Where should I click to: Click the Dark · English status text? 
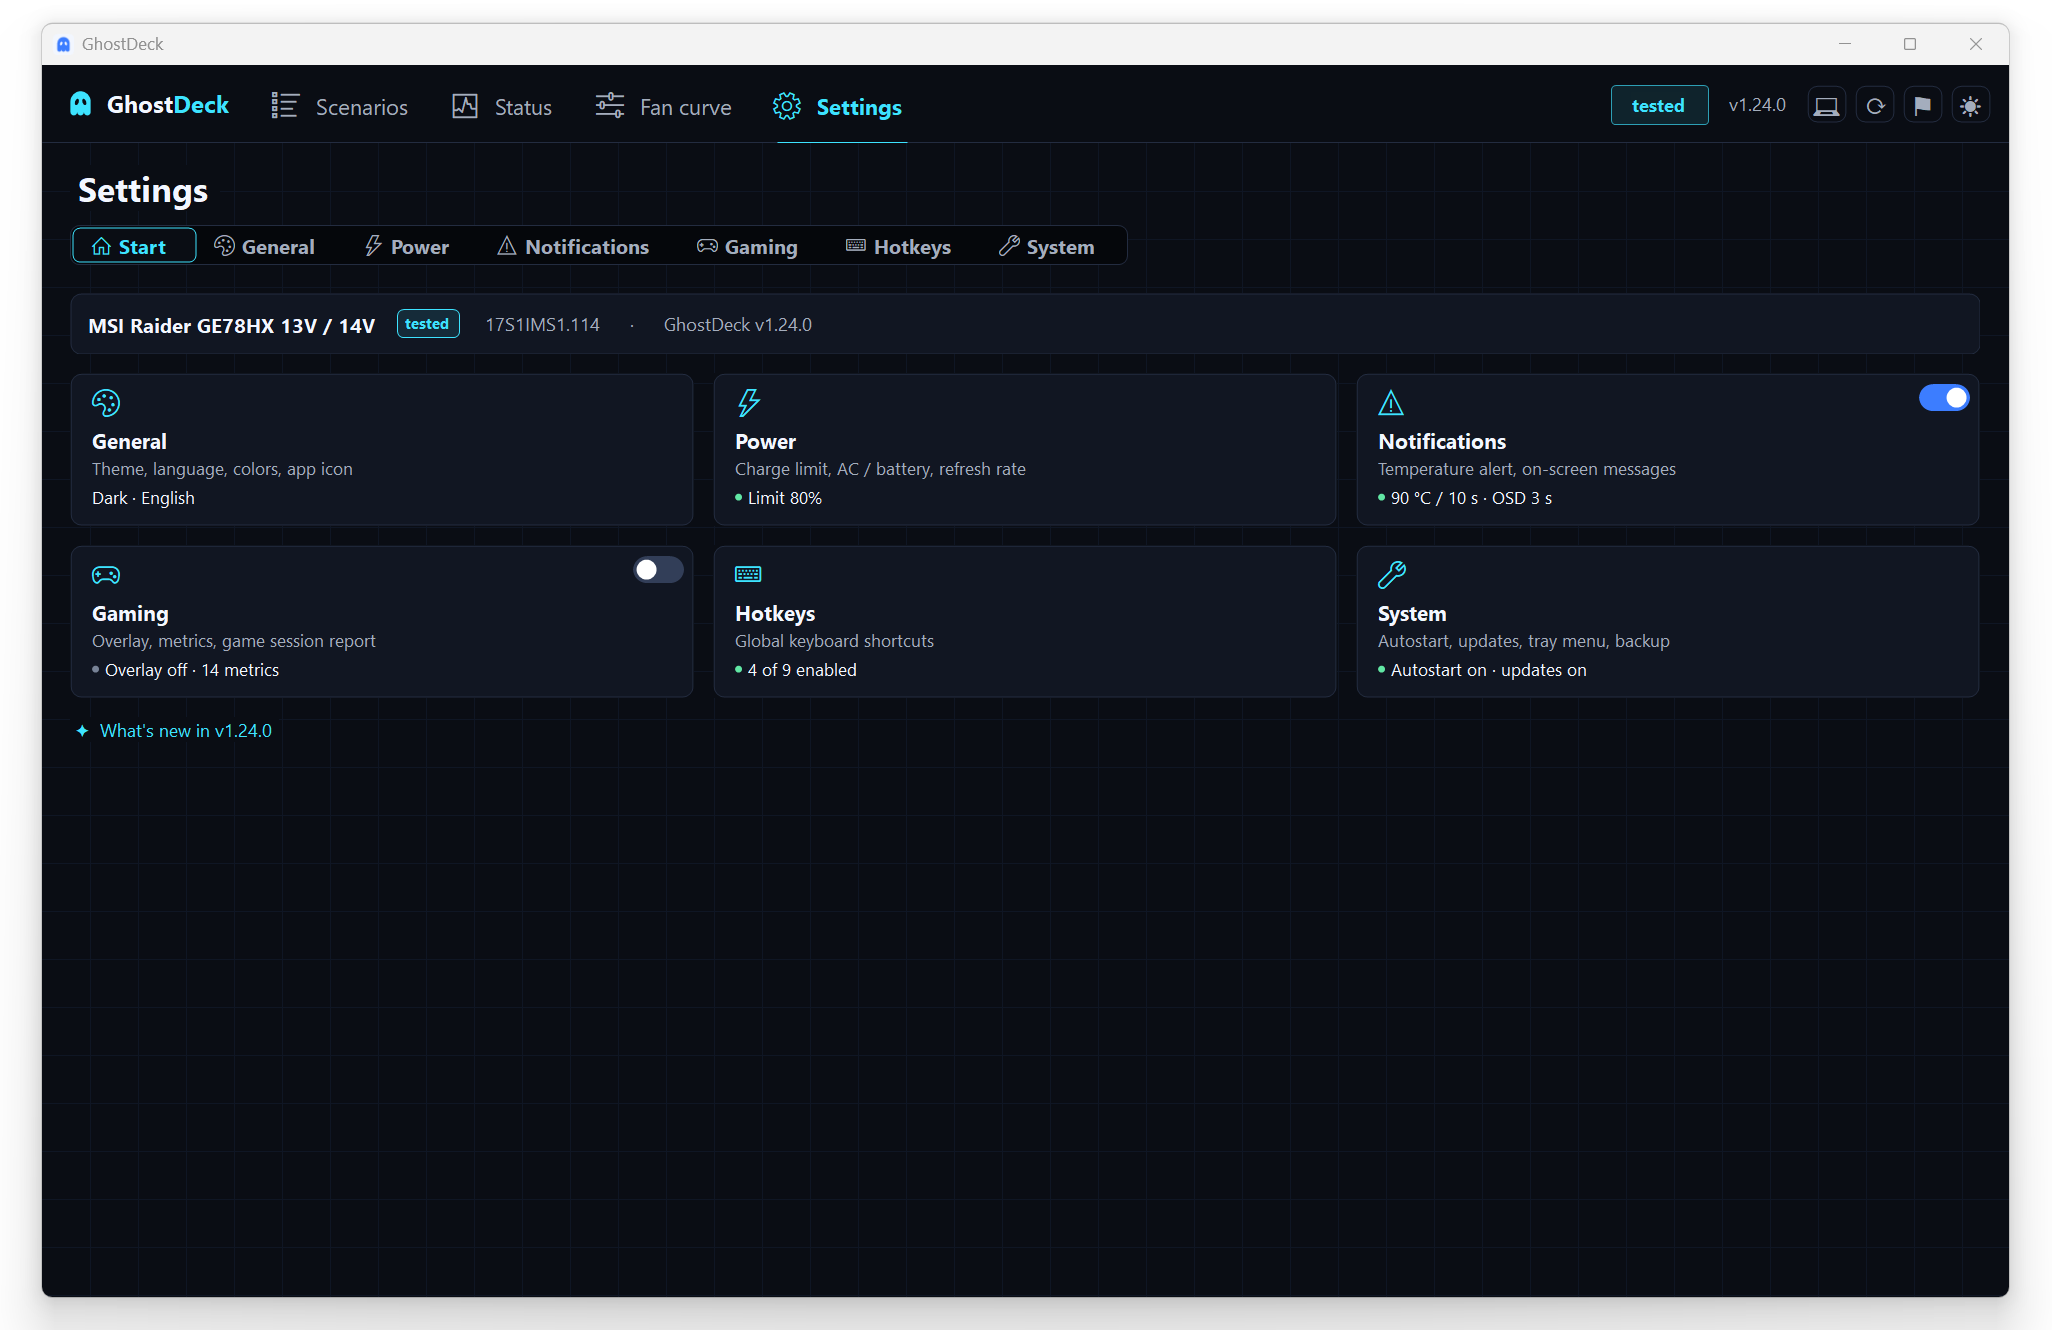[x=143, y=498]
